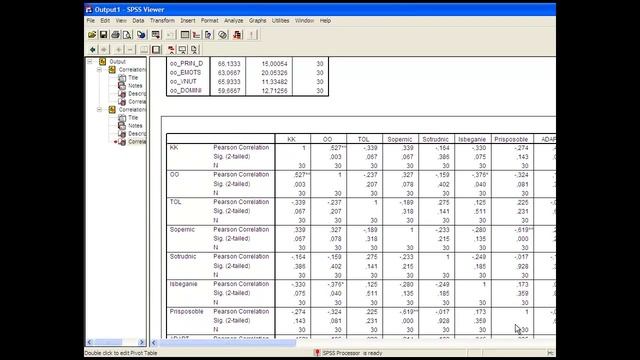640x360 pixels.
Task: Open the Help menu
Action: [x=325, y=20]
